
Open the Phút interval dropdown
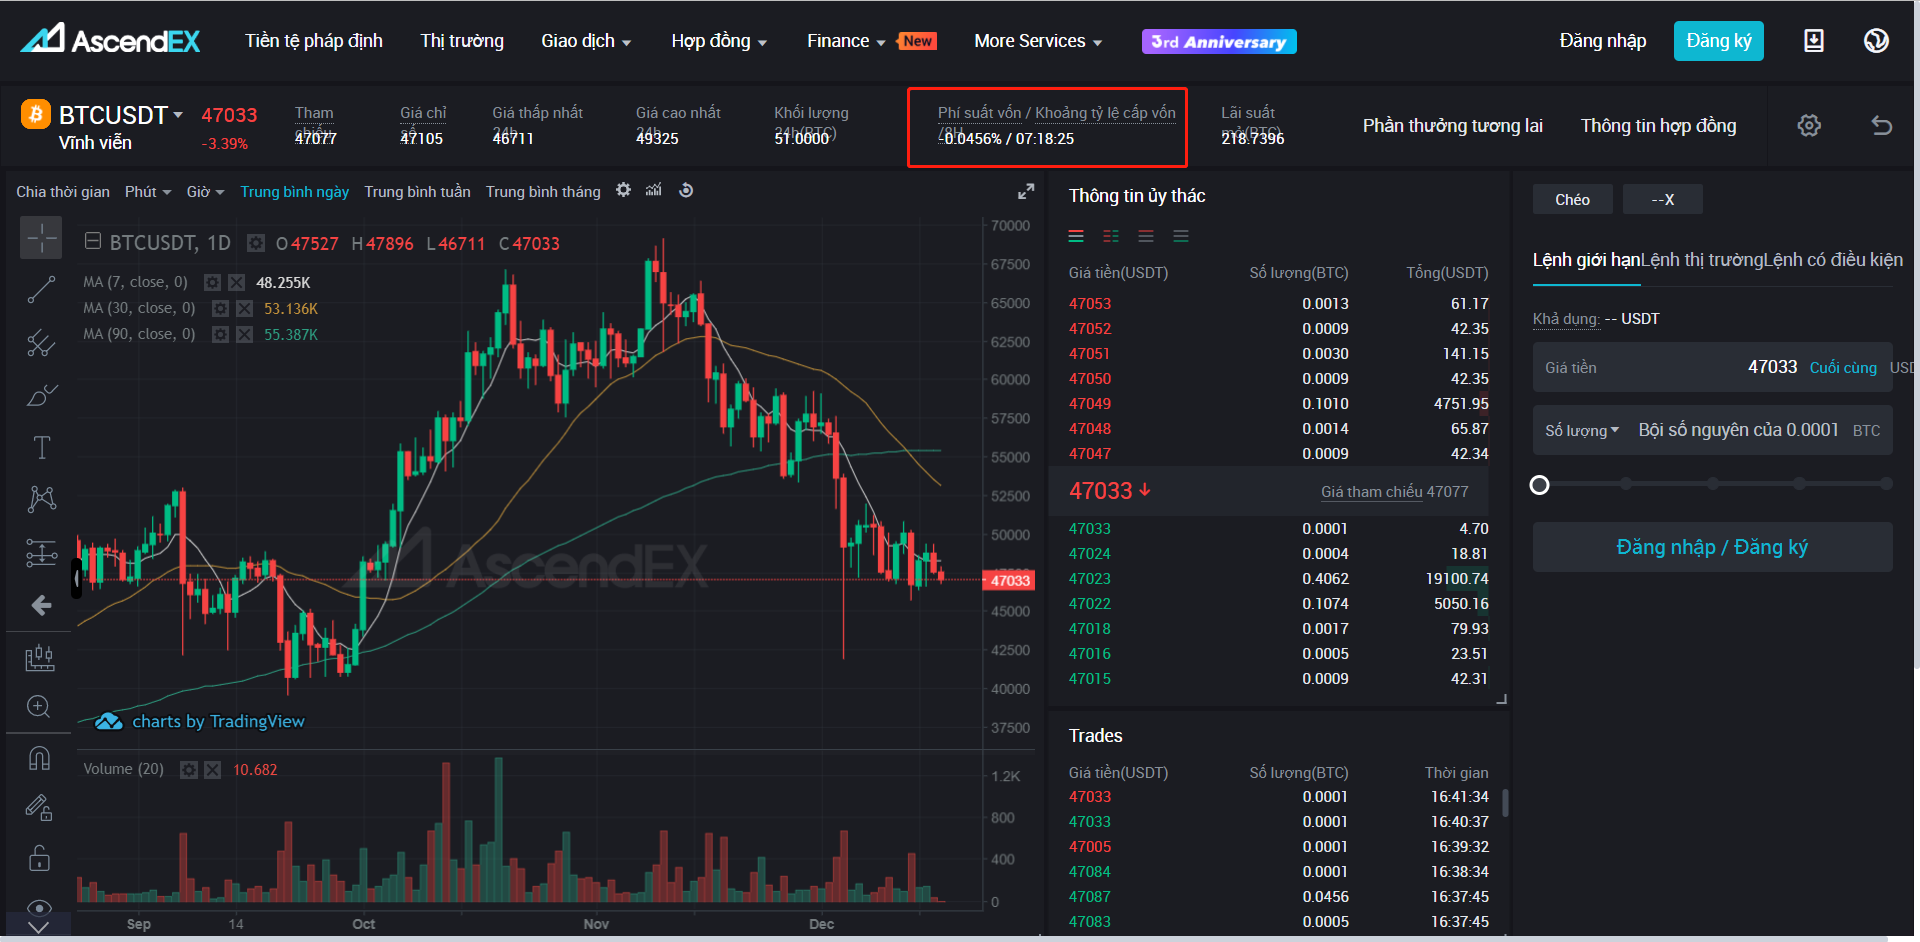(x=148, y=191)
